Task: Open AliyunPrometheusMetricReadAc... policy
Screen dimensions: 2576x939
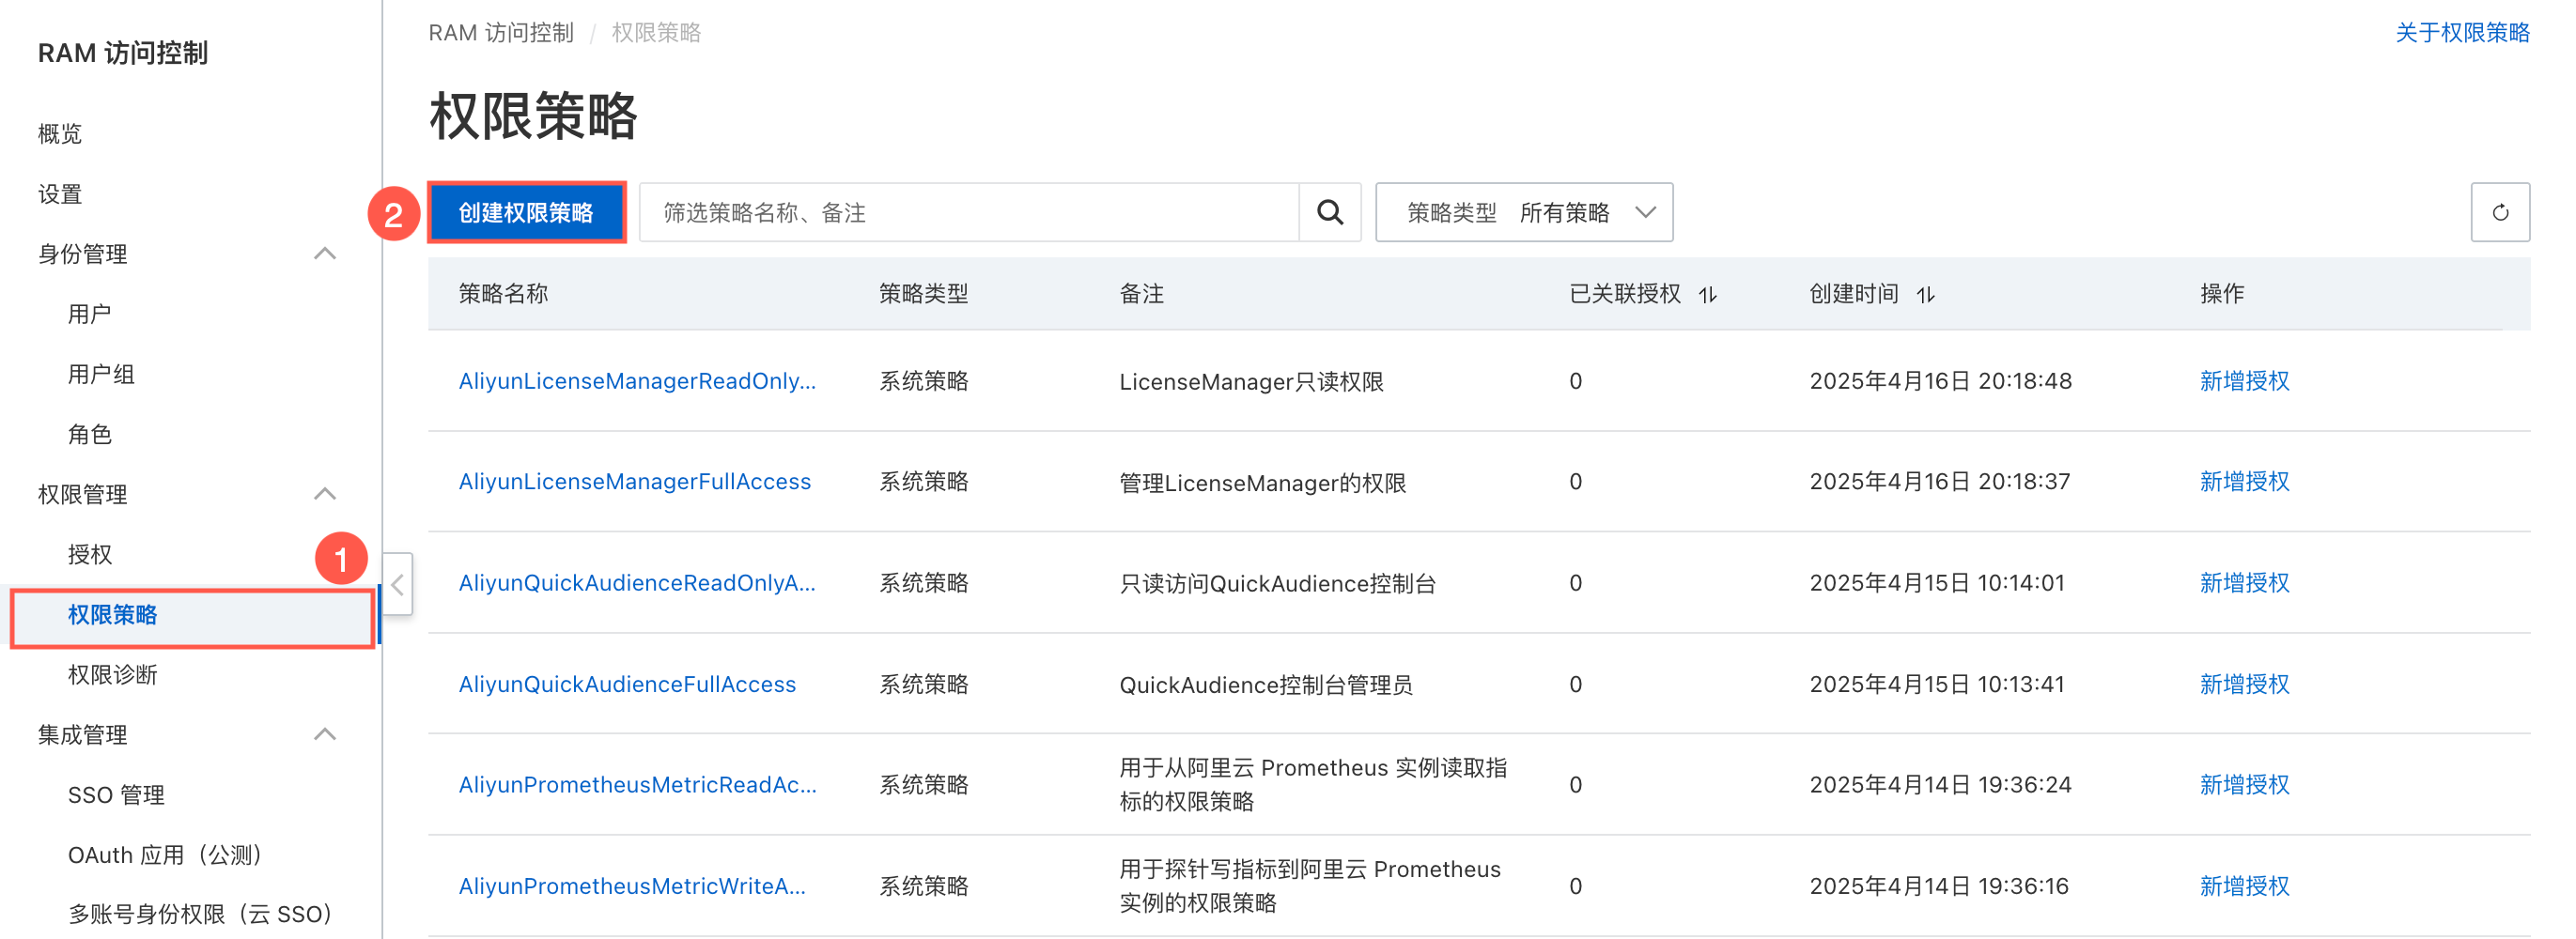Action: (x=637, y=785)
